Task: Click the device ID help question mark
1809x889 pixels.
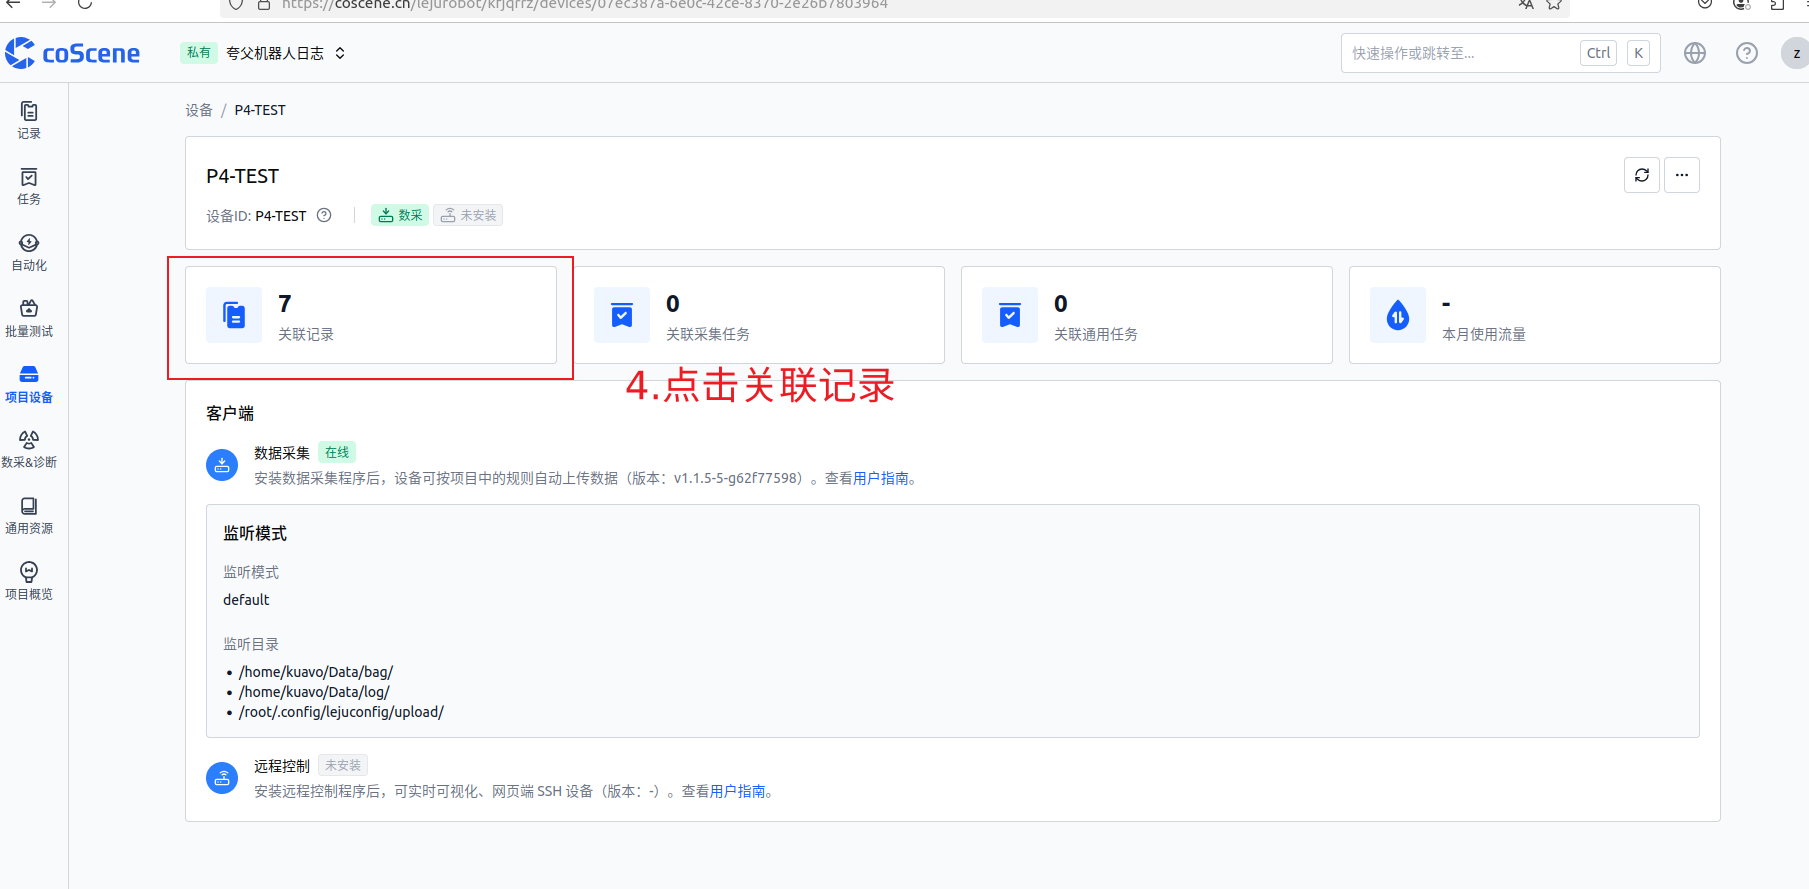Action: click(x=324, y=215)
